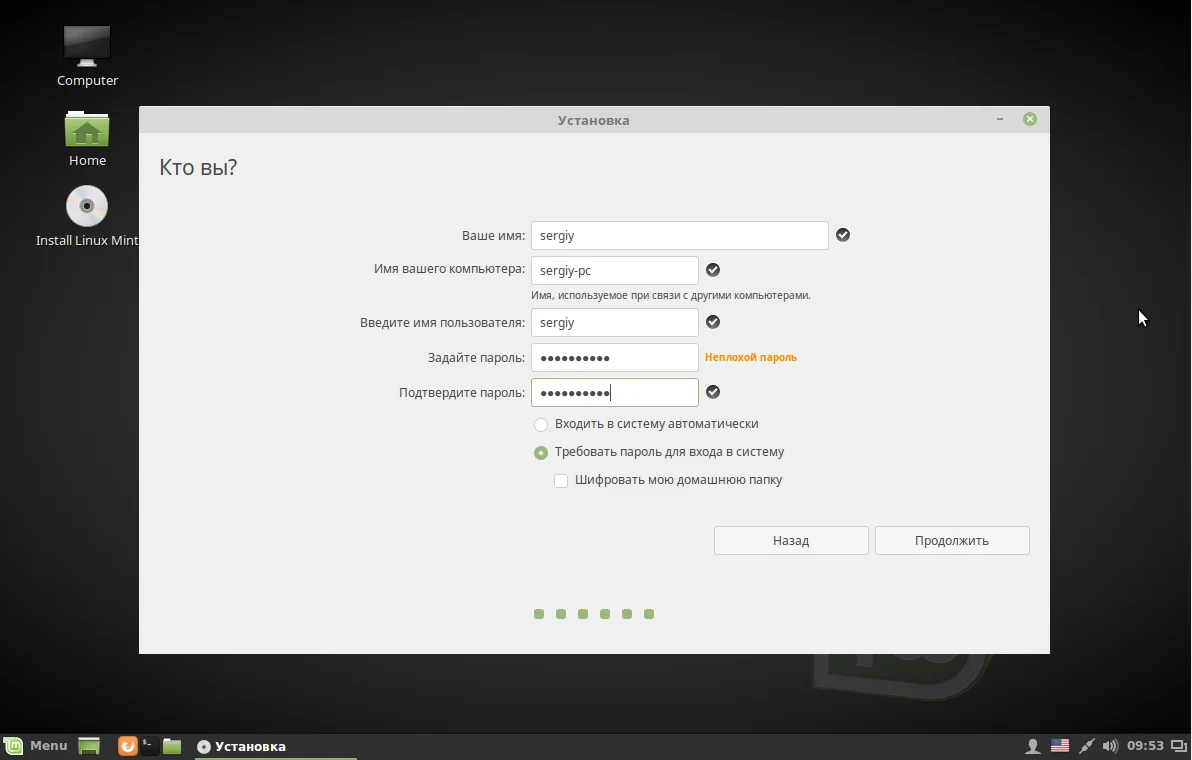Click the 09:53 clock in panel
The width and height of the screenshot is (1192, 760).
(1145, 746)
